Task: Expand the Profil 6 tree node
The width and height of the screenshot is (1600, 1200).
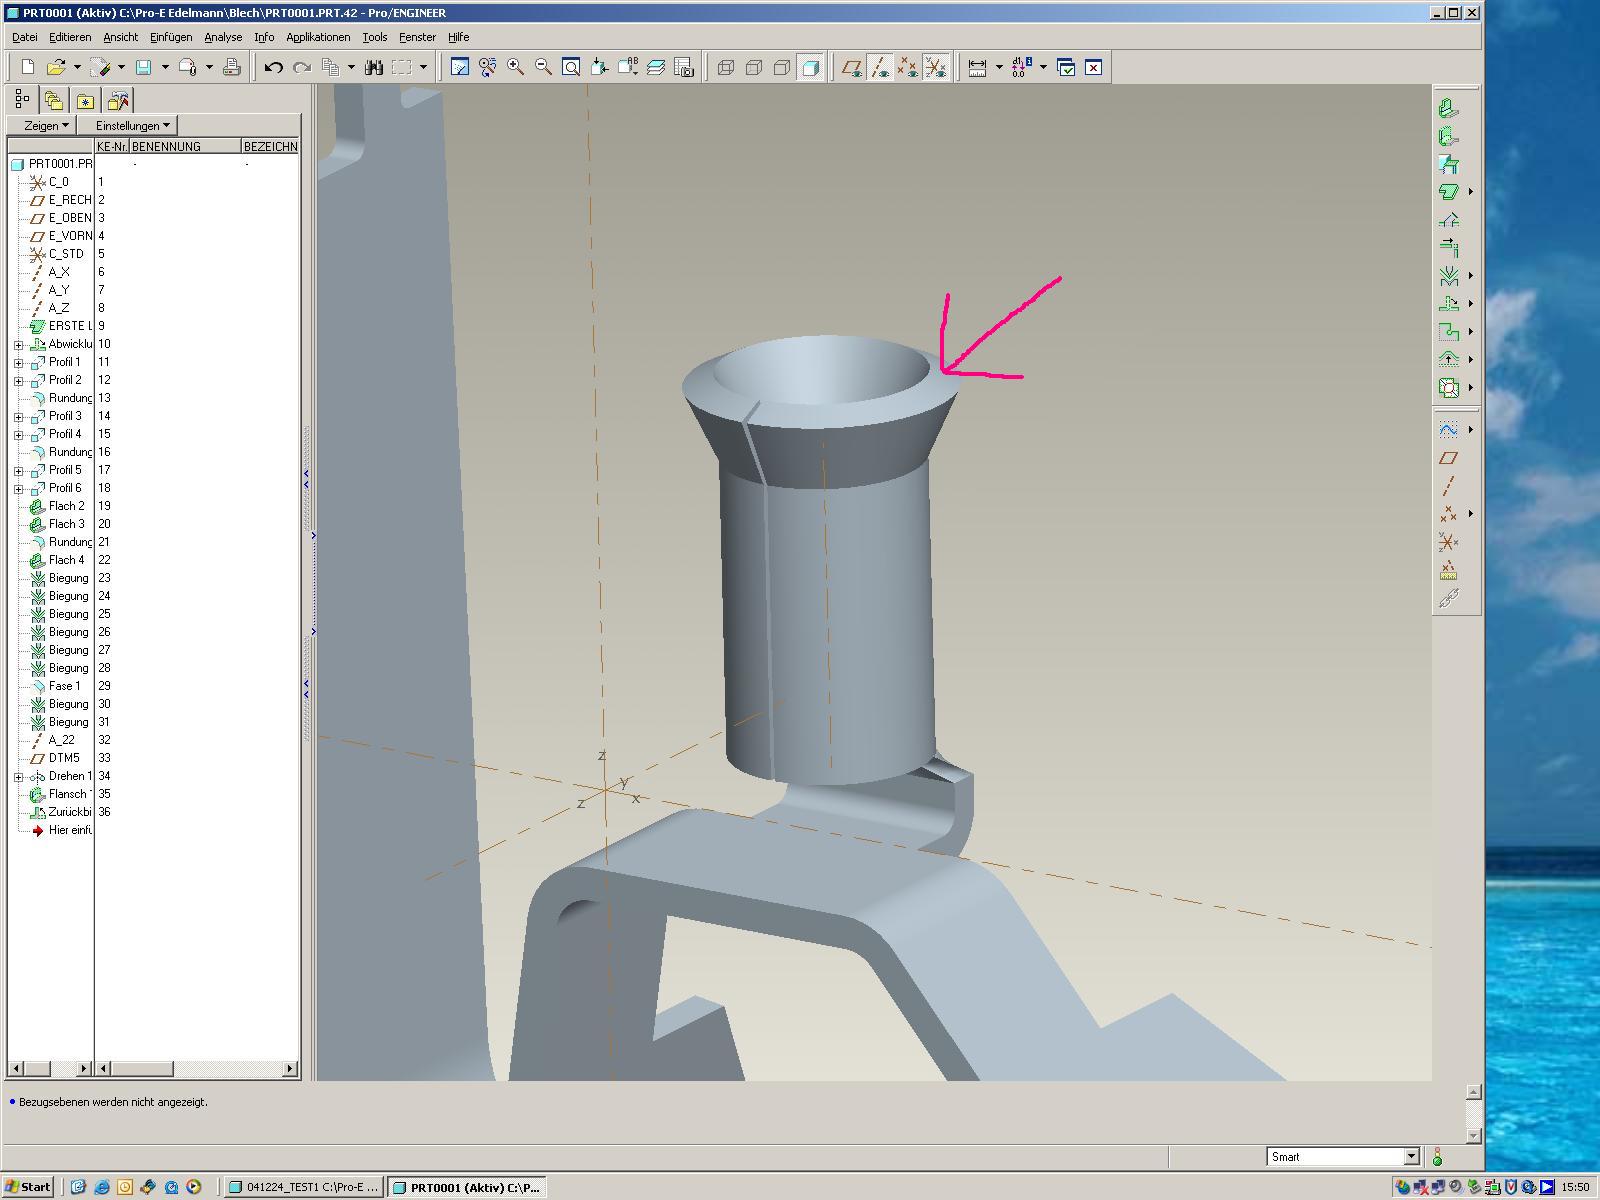Action: click(18, 488)
